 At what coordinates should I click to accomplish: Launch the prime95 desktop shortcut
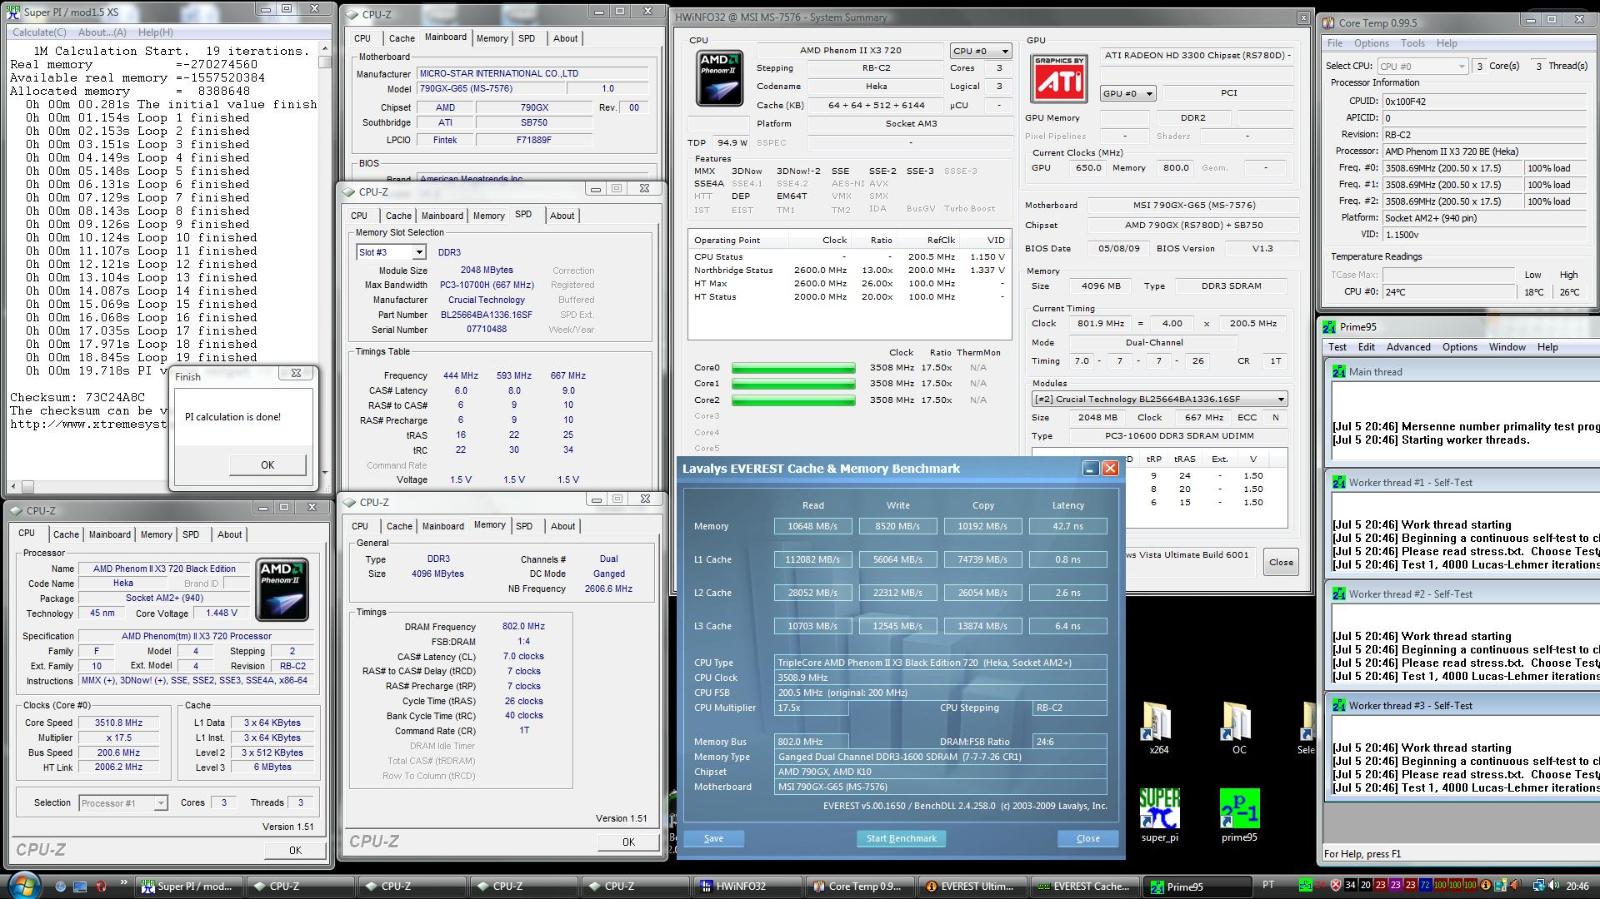(x=1239, y=815)
